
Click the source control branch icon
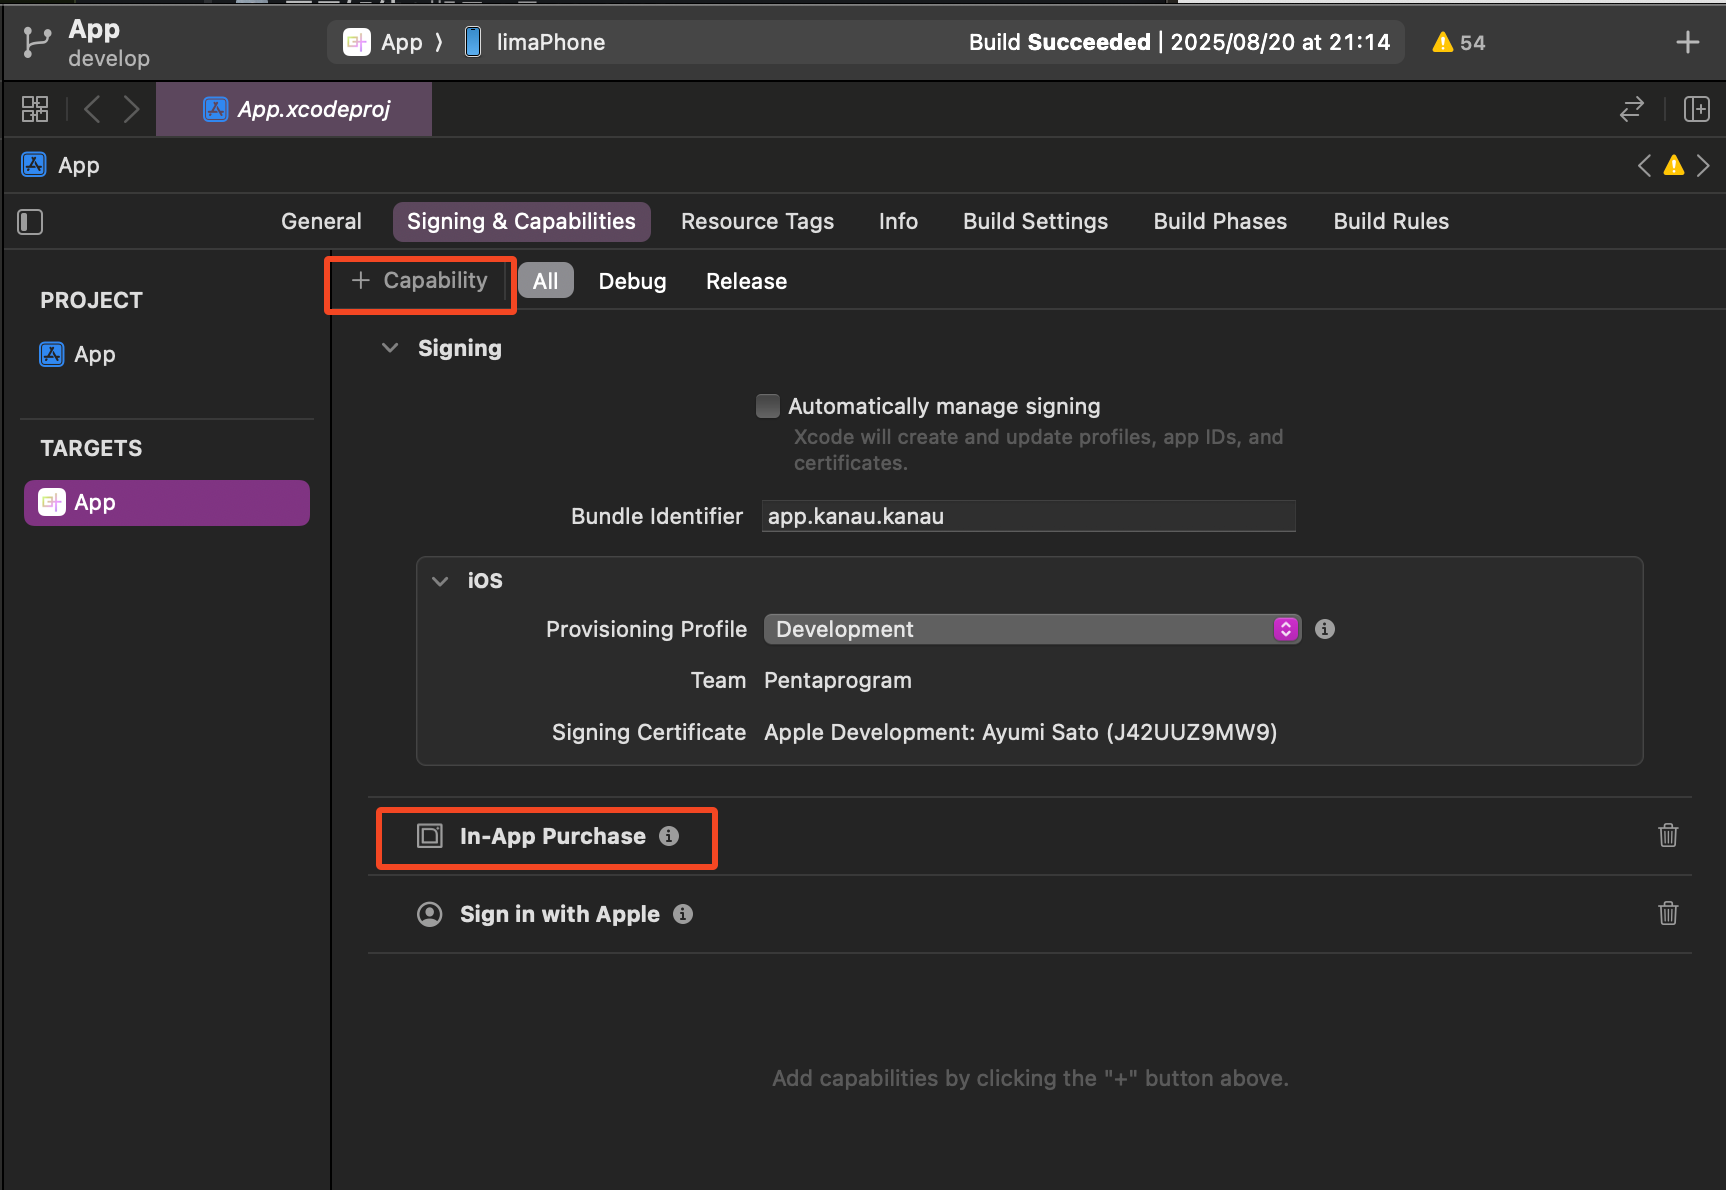coord(36,42)
